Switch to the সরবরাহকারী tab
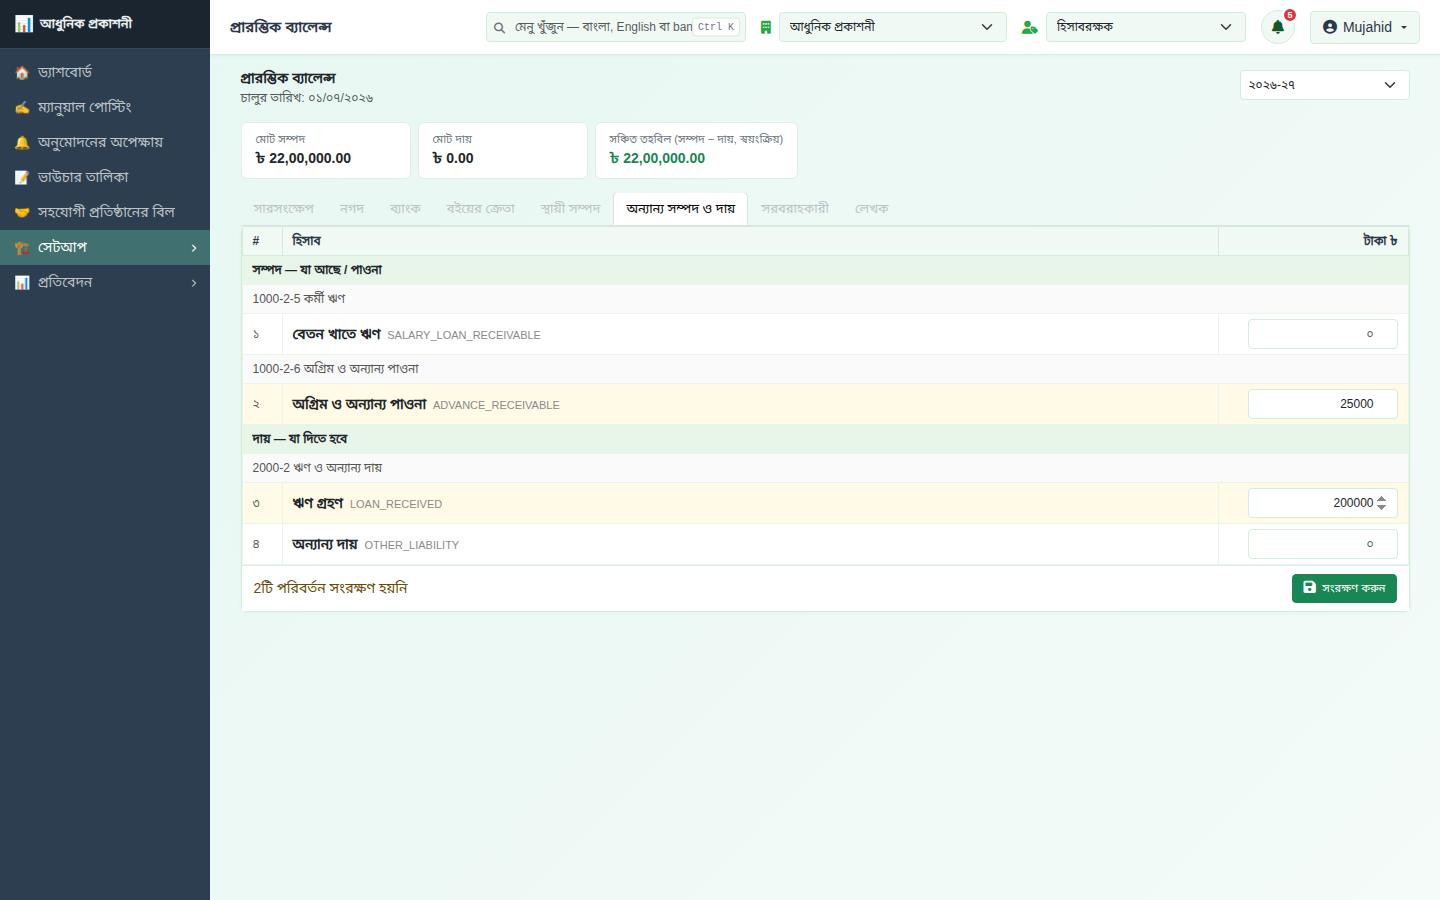The width and height of the screenshot is (1440, 900). click(795, 209)
